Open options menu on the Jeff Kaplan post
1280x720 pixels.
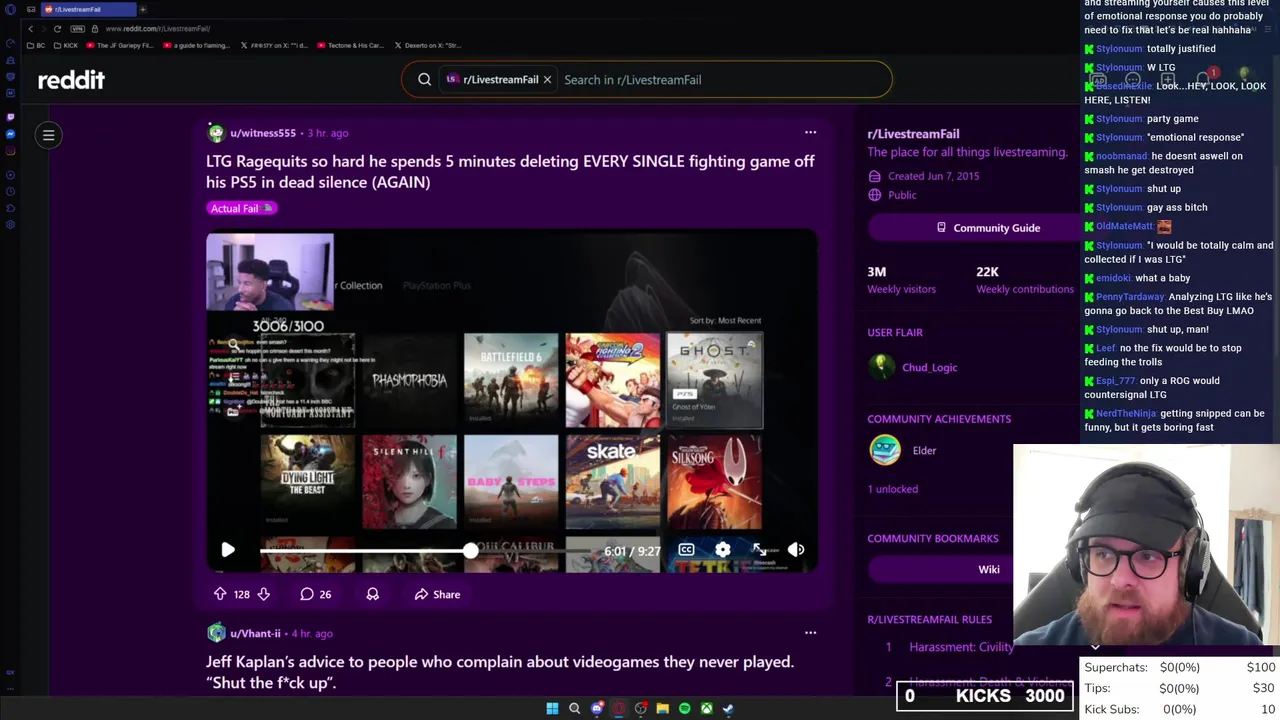(810, 632)
